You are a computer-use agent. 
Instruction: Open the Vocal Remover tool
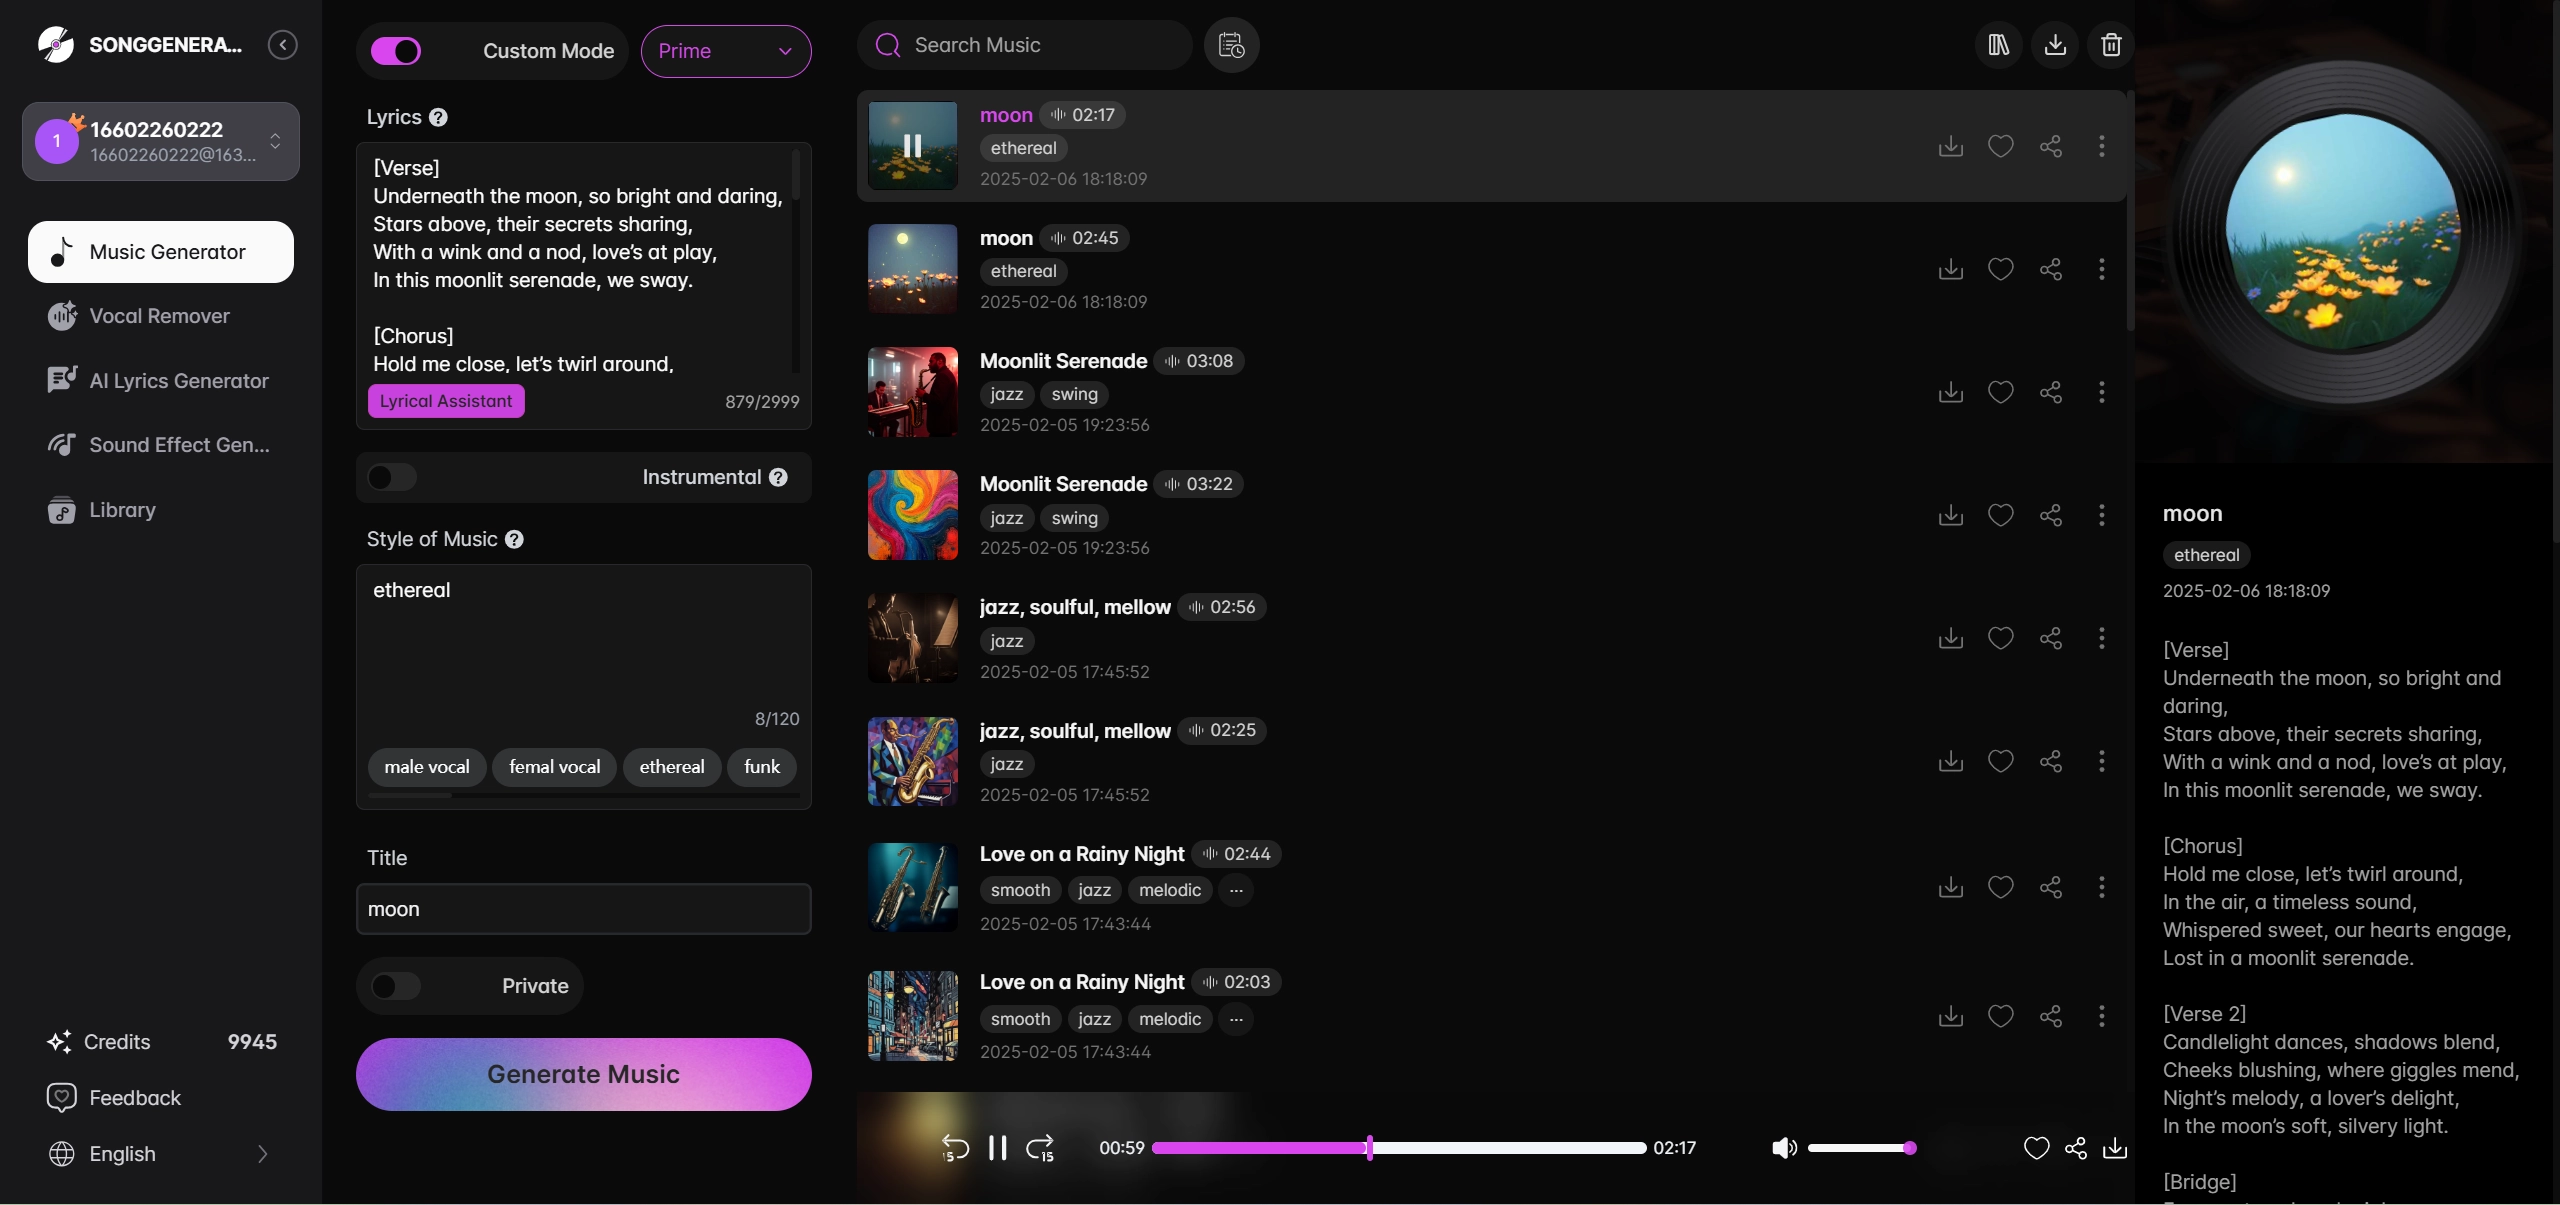(x=159, y=315)
